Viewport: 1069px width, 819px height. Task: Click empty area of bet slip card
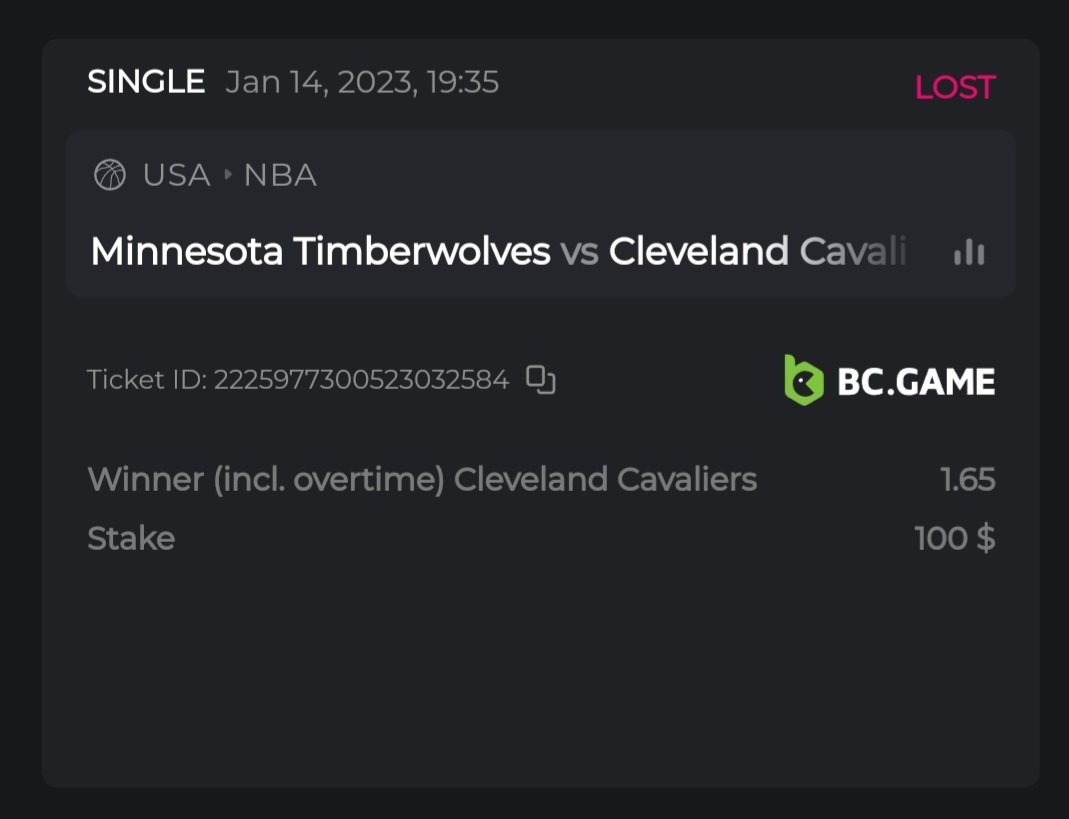coord(540,680)
